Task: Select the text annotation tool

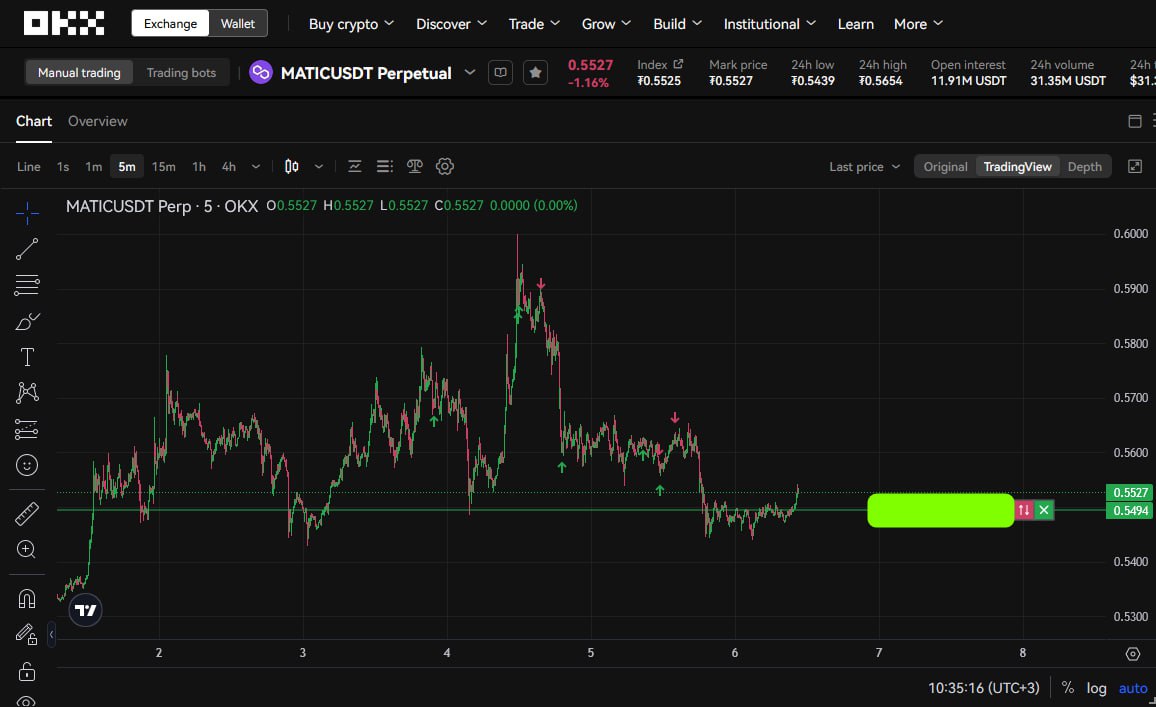Action: point(27,357)
